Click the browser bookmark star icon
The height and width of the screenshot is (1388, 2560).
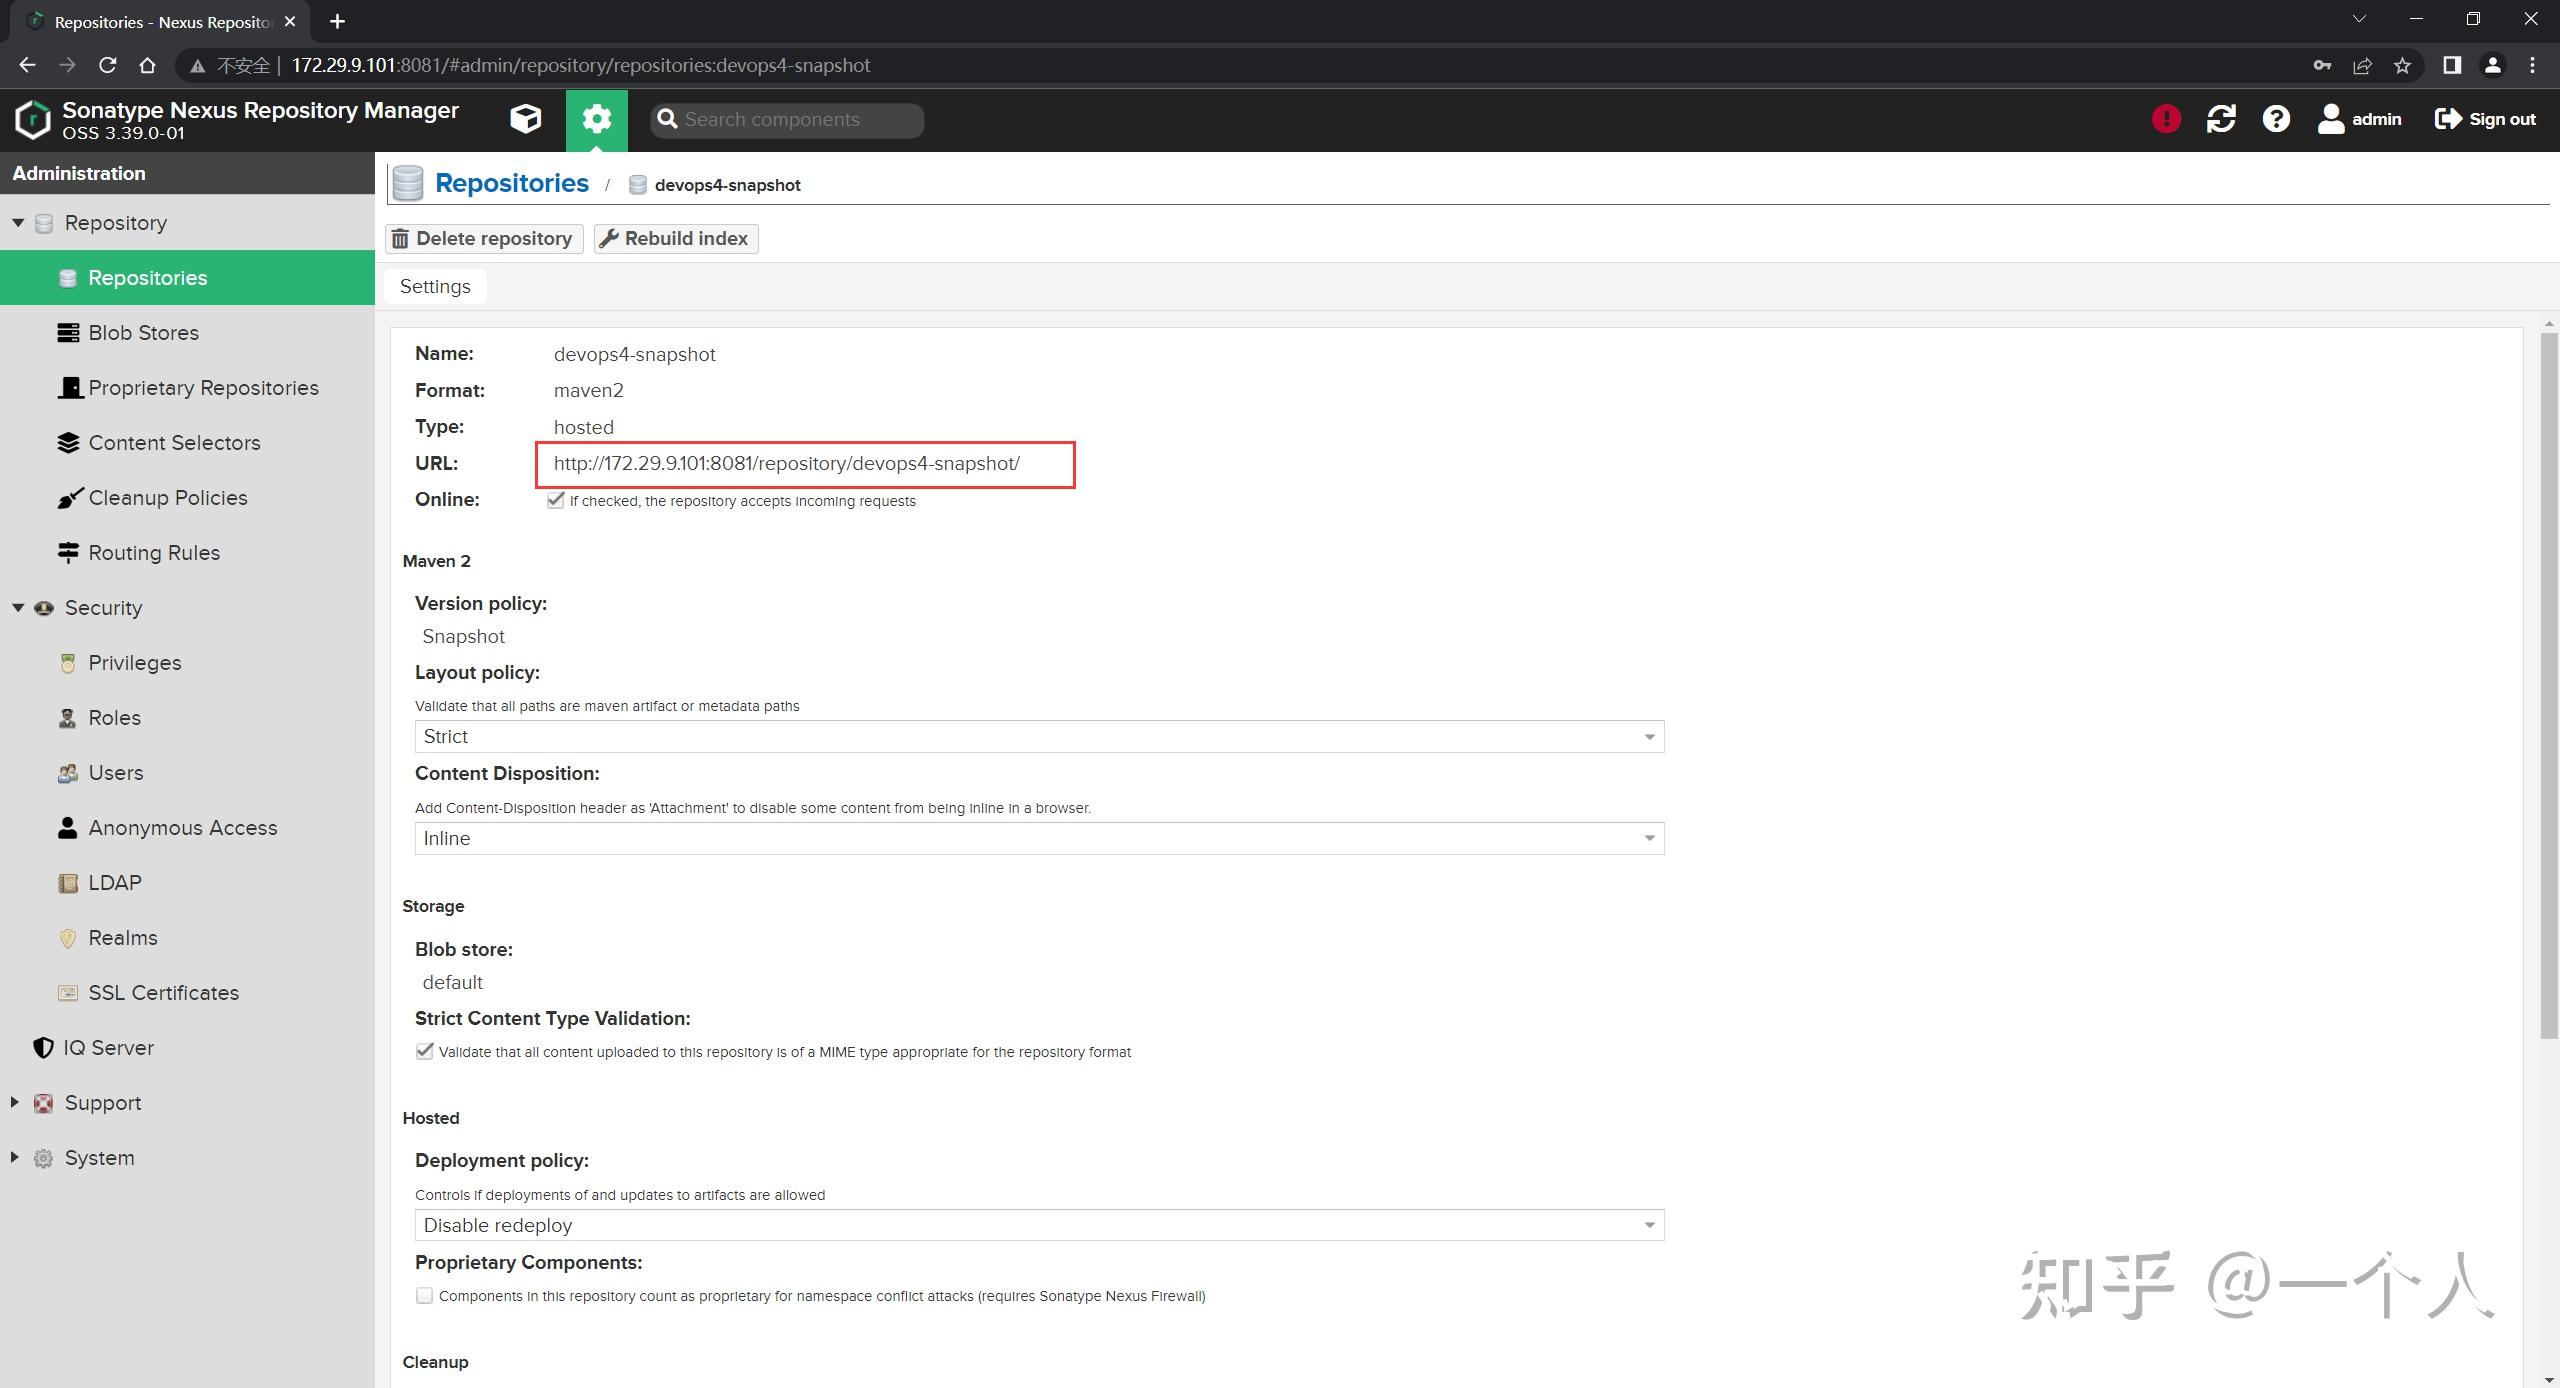2402,65
